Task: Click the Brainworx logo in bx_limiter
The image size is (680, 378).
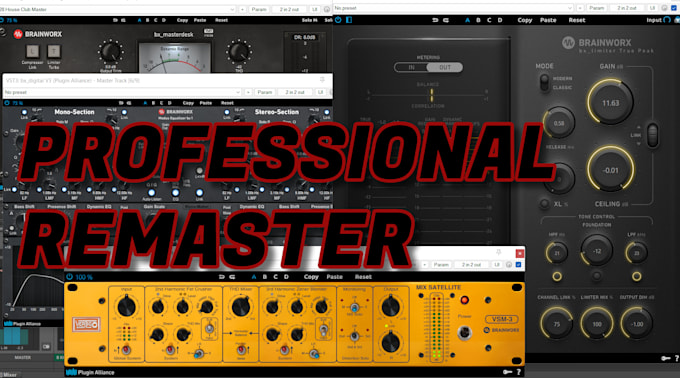Action: coord(597,42)
